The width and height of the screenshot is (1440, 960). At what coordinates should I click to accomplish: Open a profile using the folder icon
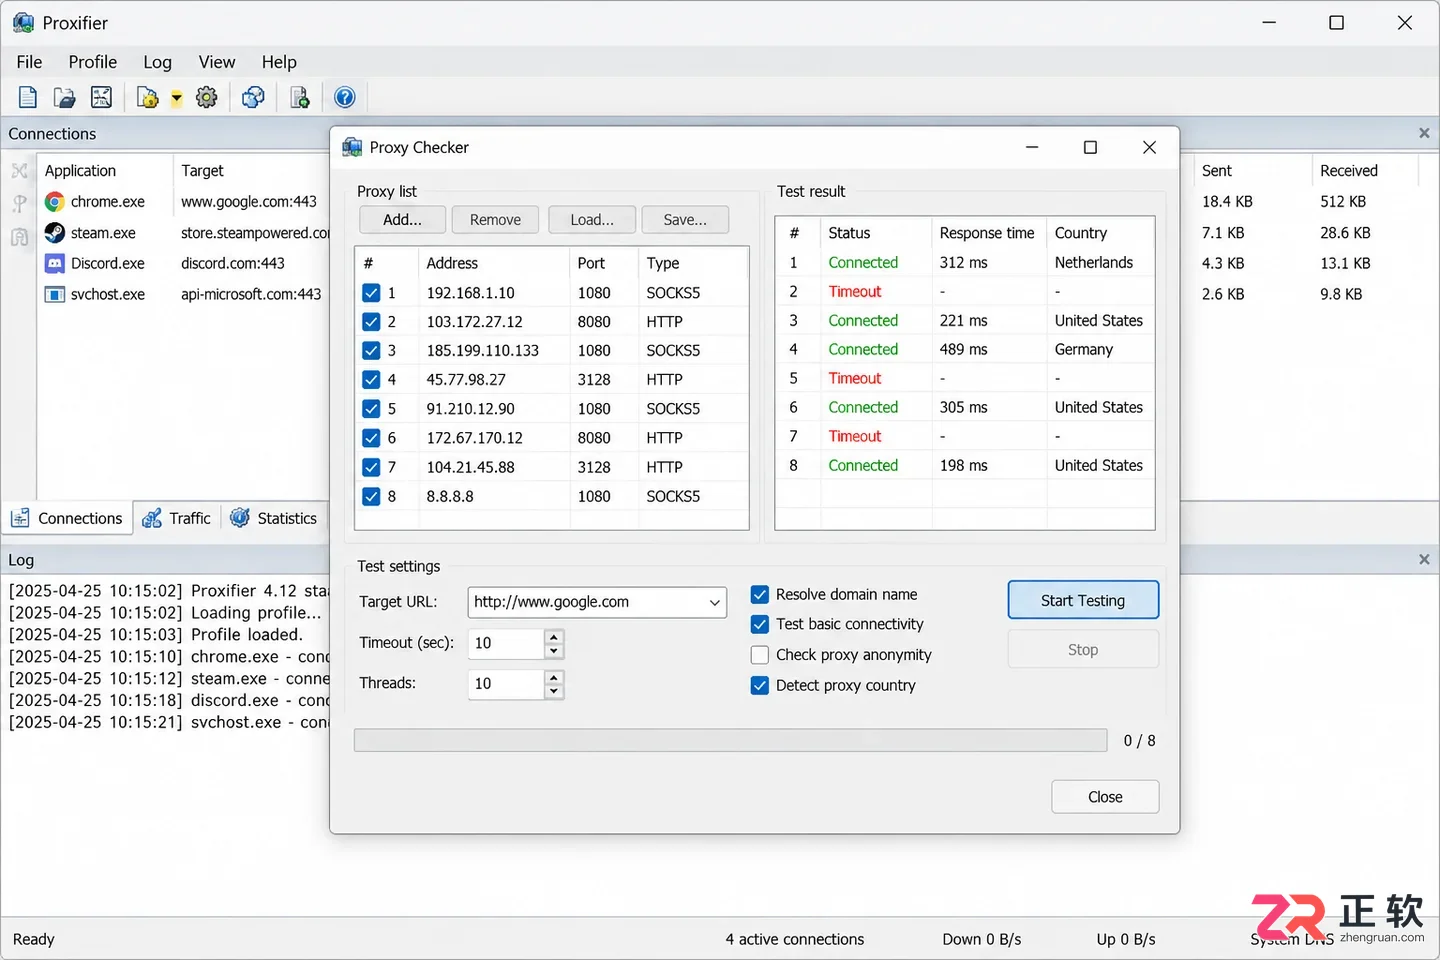64,97
